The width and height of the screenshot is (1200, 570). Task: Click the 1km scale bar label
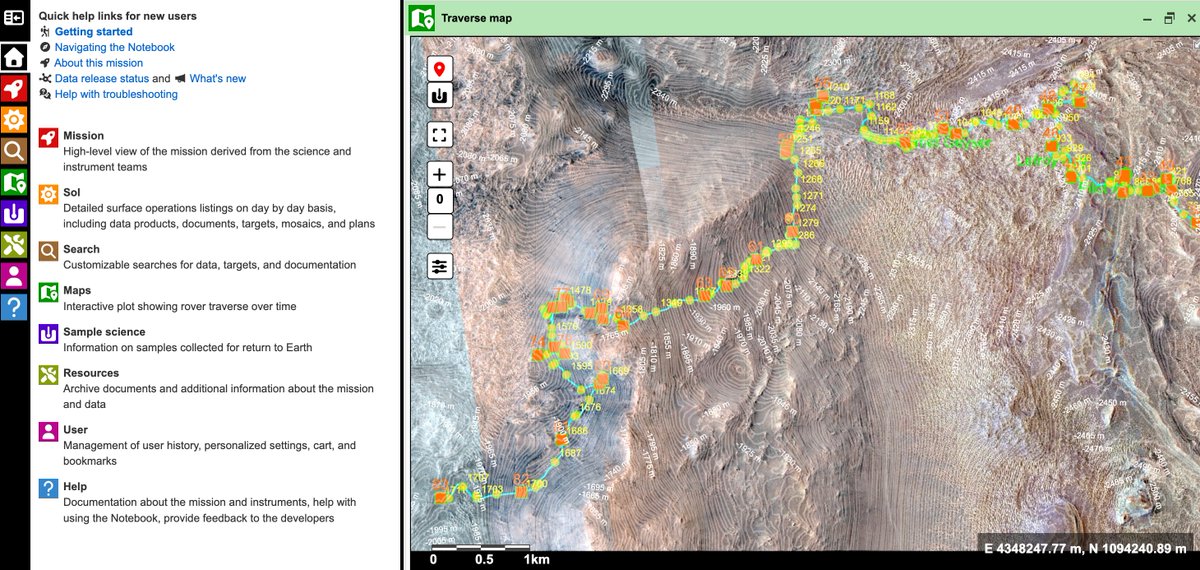click(537, 560)
